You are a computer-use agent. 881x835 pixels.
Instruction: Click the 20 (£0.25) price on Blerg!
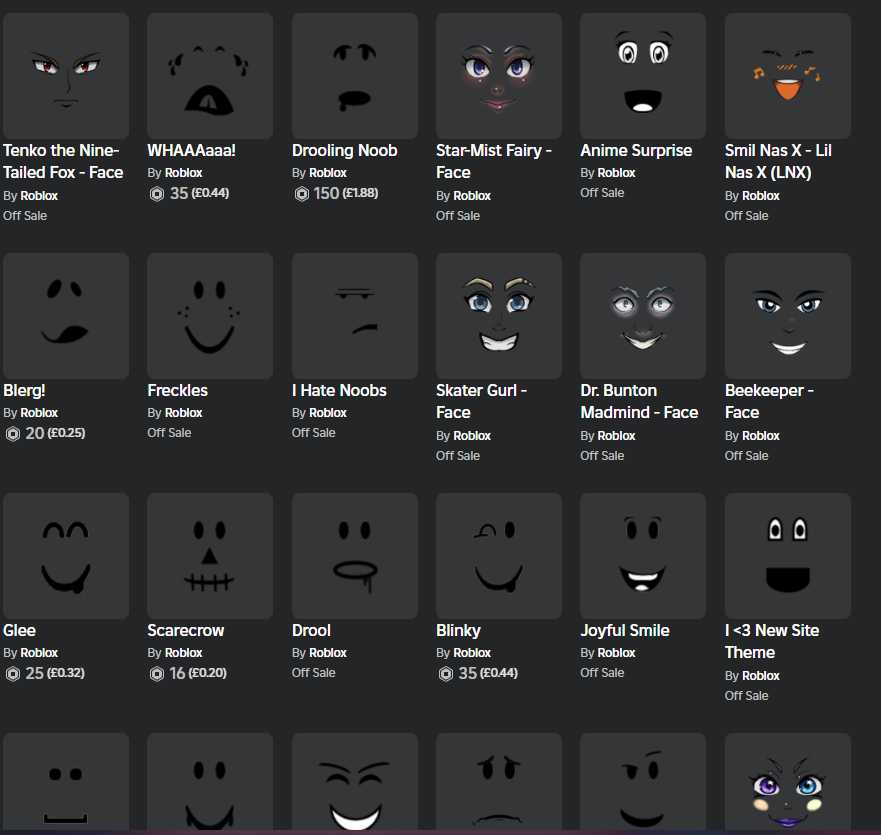tap(55, 434)
